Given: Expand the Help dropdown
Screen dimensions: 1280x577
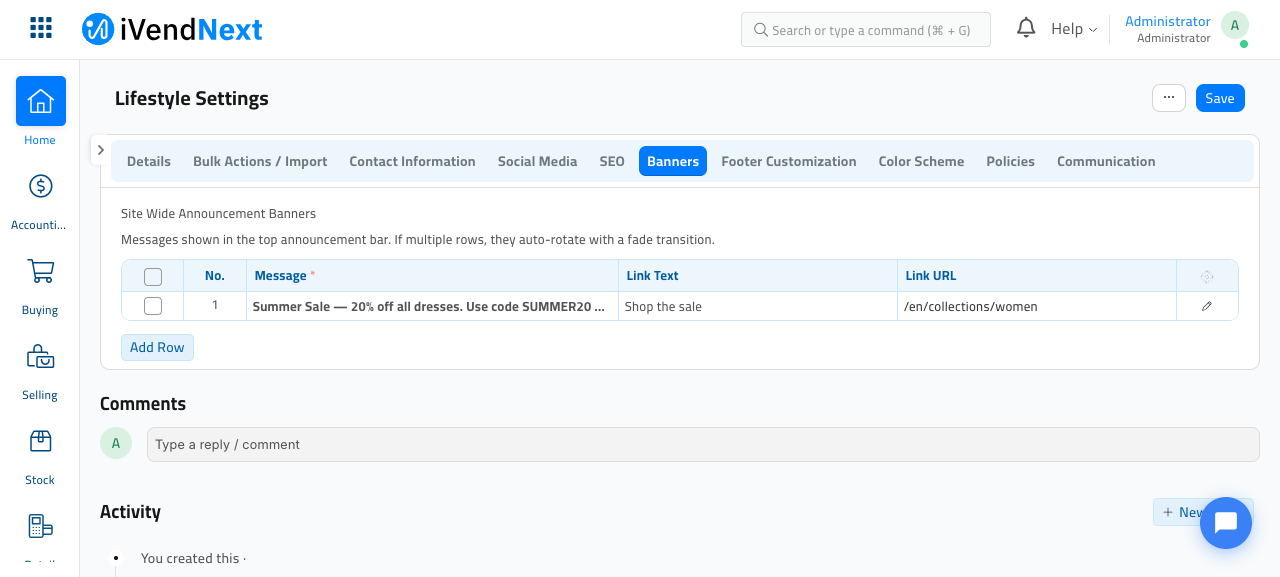Looking at the screenshot, I should pyautogui.click(x=1074, y=29).
